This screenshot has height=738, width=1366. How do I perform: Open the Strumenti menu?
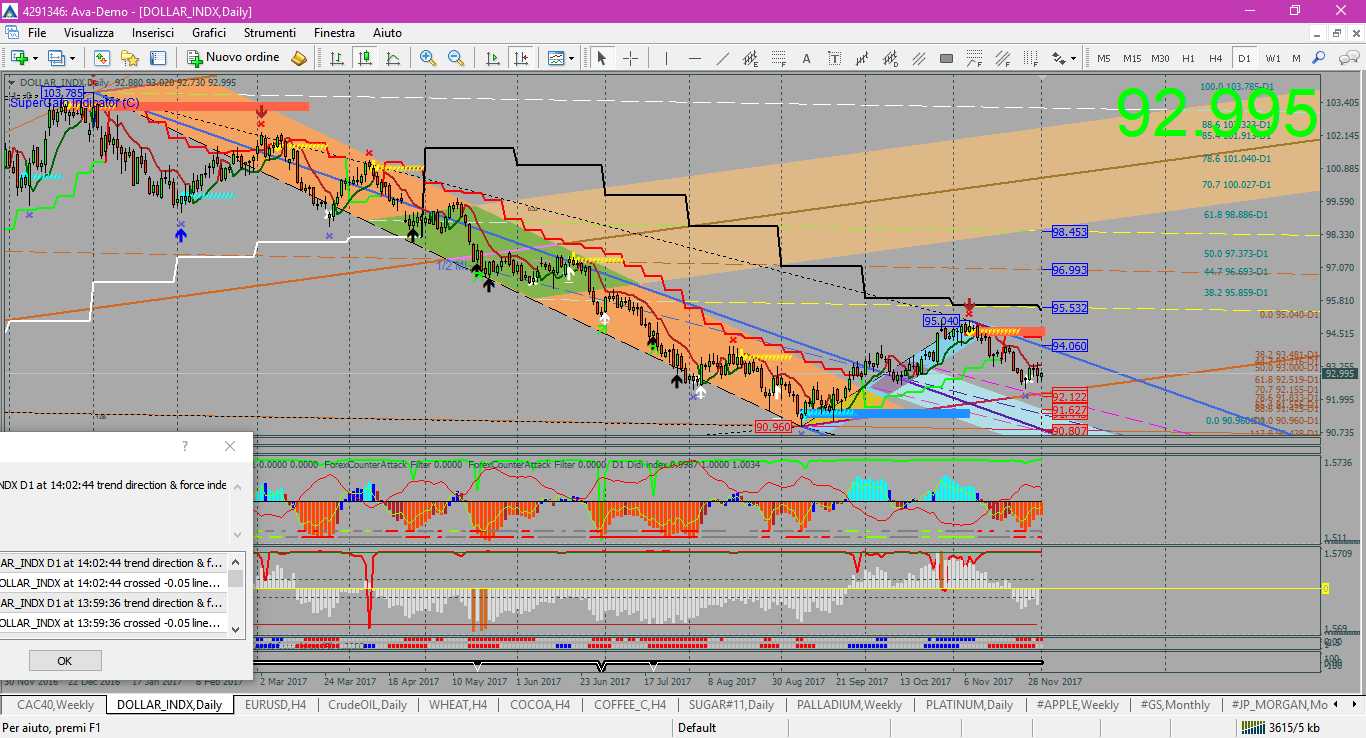coord(270,33)
